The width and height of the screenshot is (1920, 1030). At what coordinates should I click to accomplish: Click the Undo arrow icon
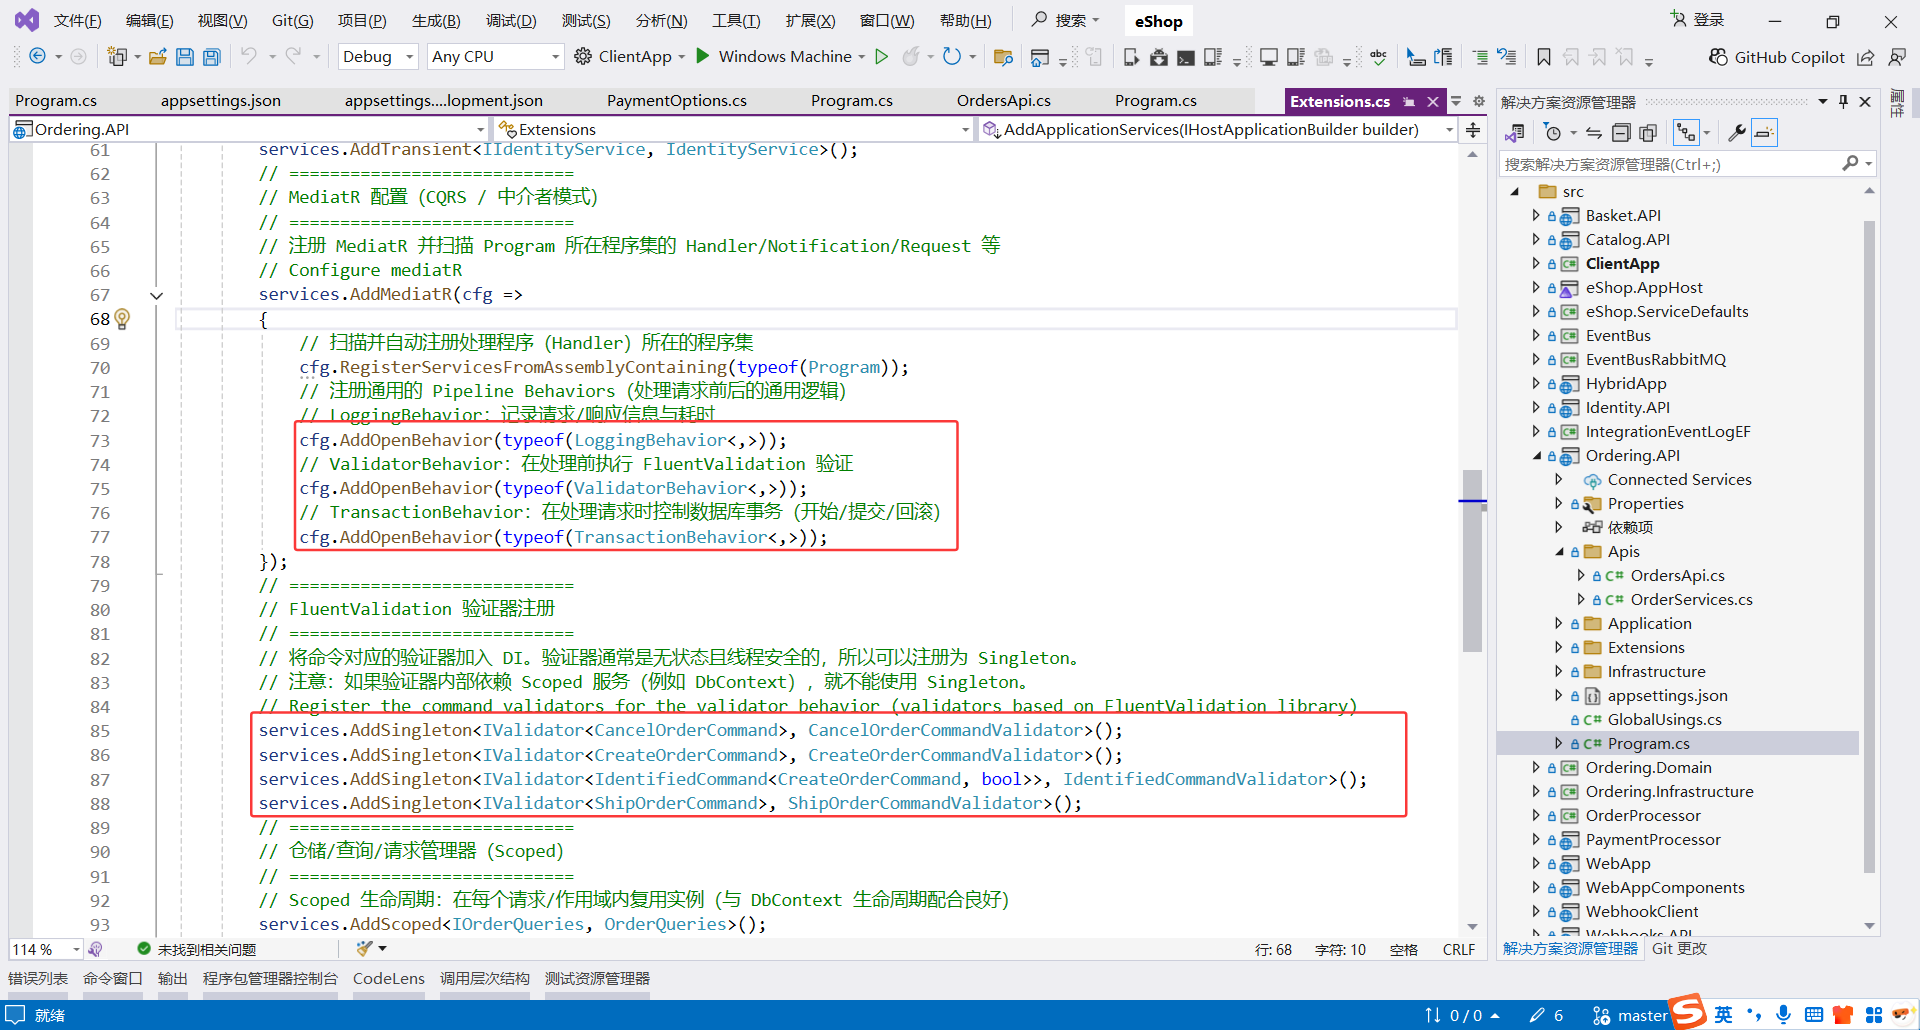[249, 57]
